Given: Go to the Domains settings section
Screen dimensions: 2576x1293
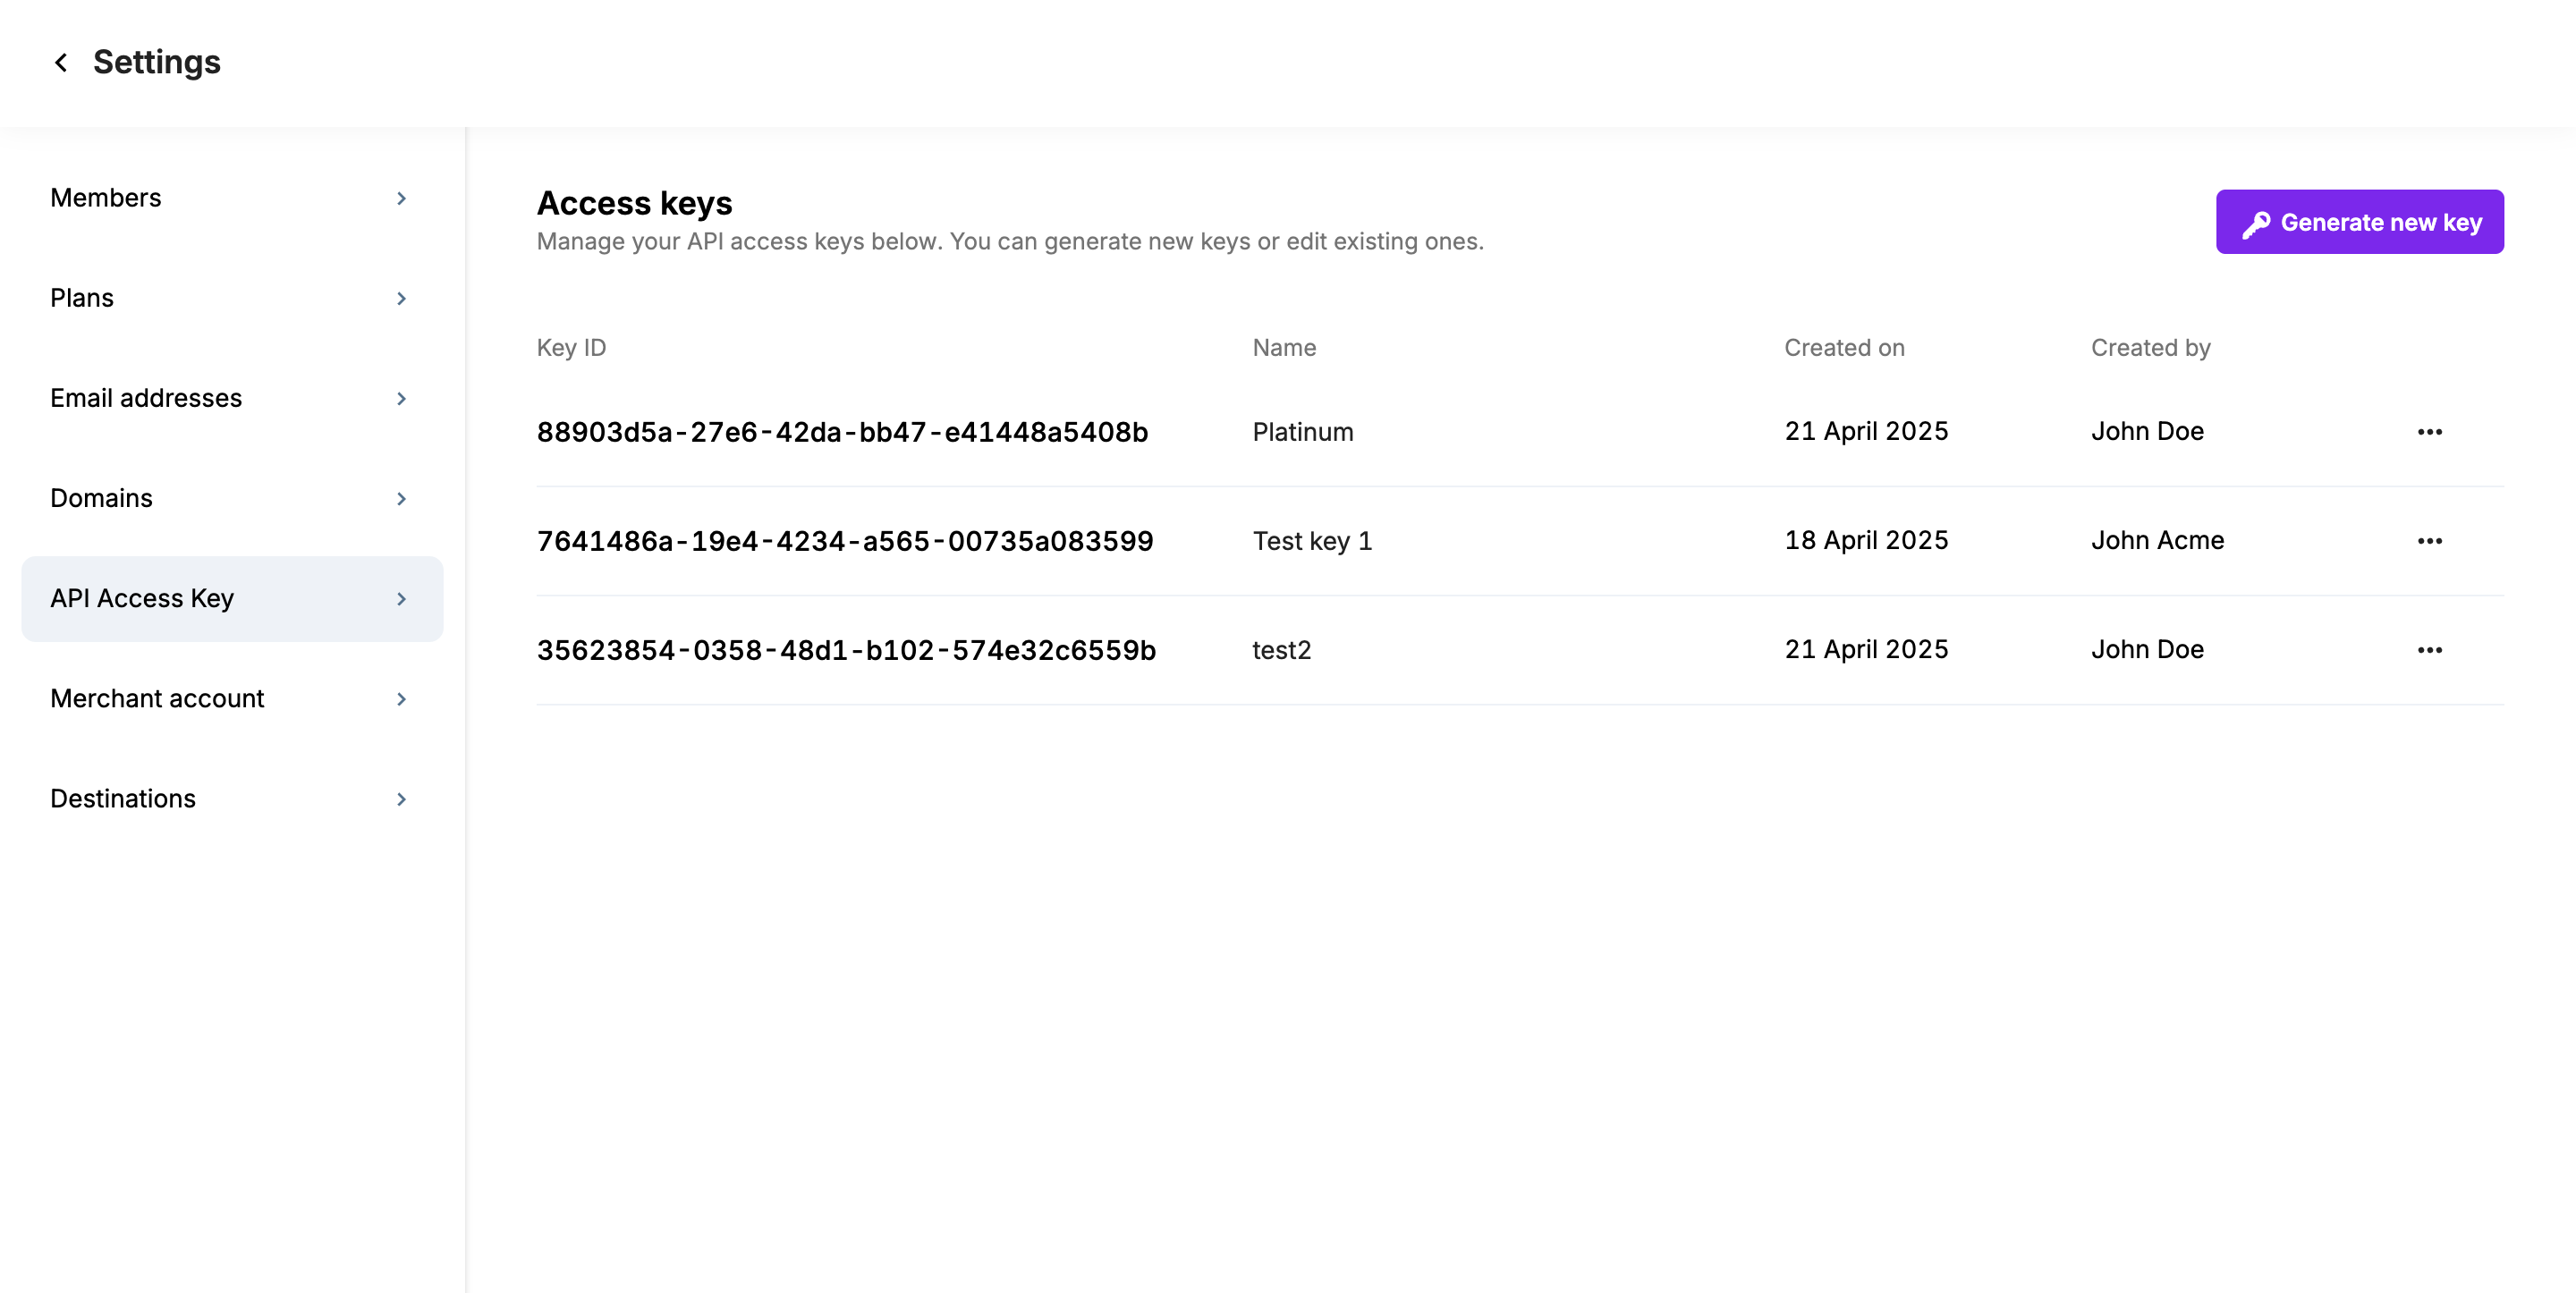Looking at the screenshot, I should point(101,498).
